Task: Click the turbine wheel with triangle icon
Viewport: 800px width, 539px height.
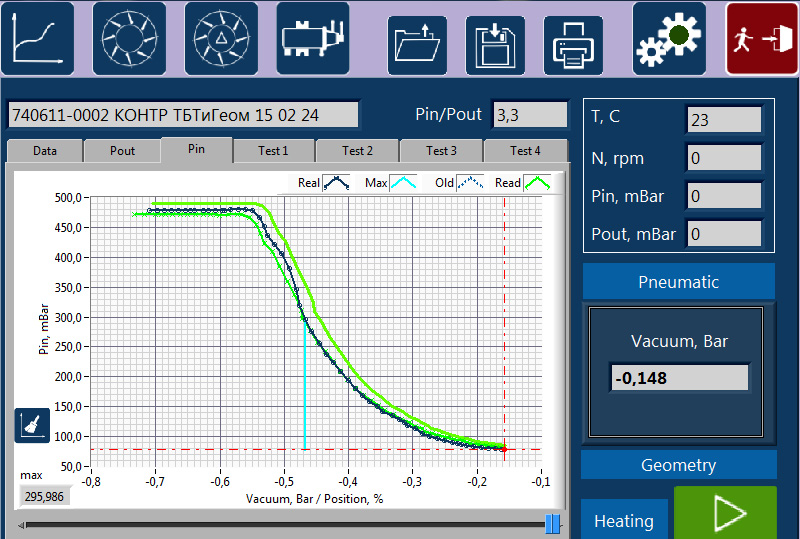Action: (x=221, y=38)
